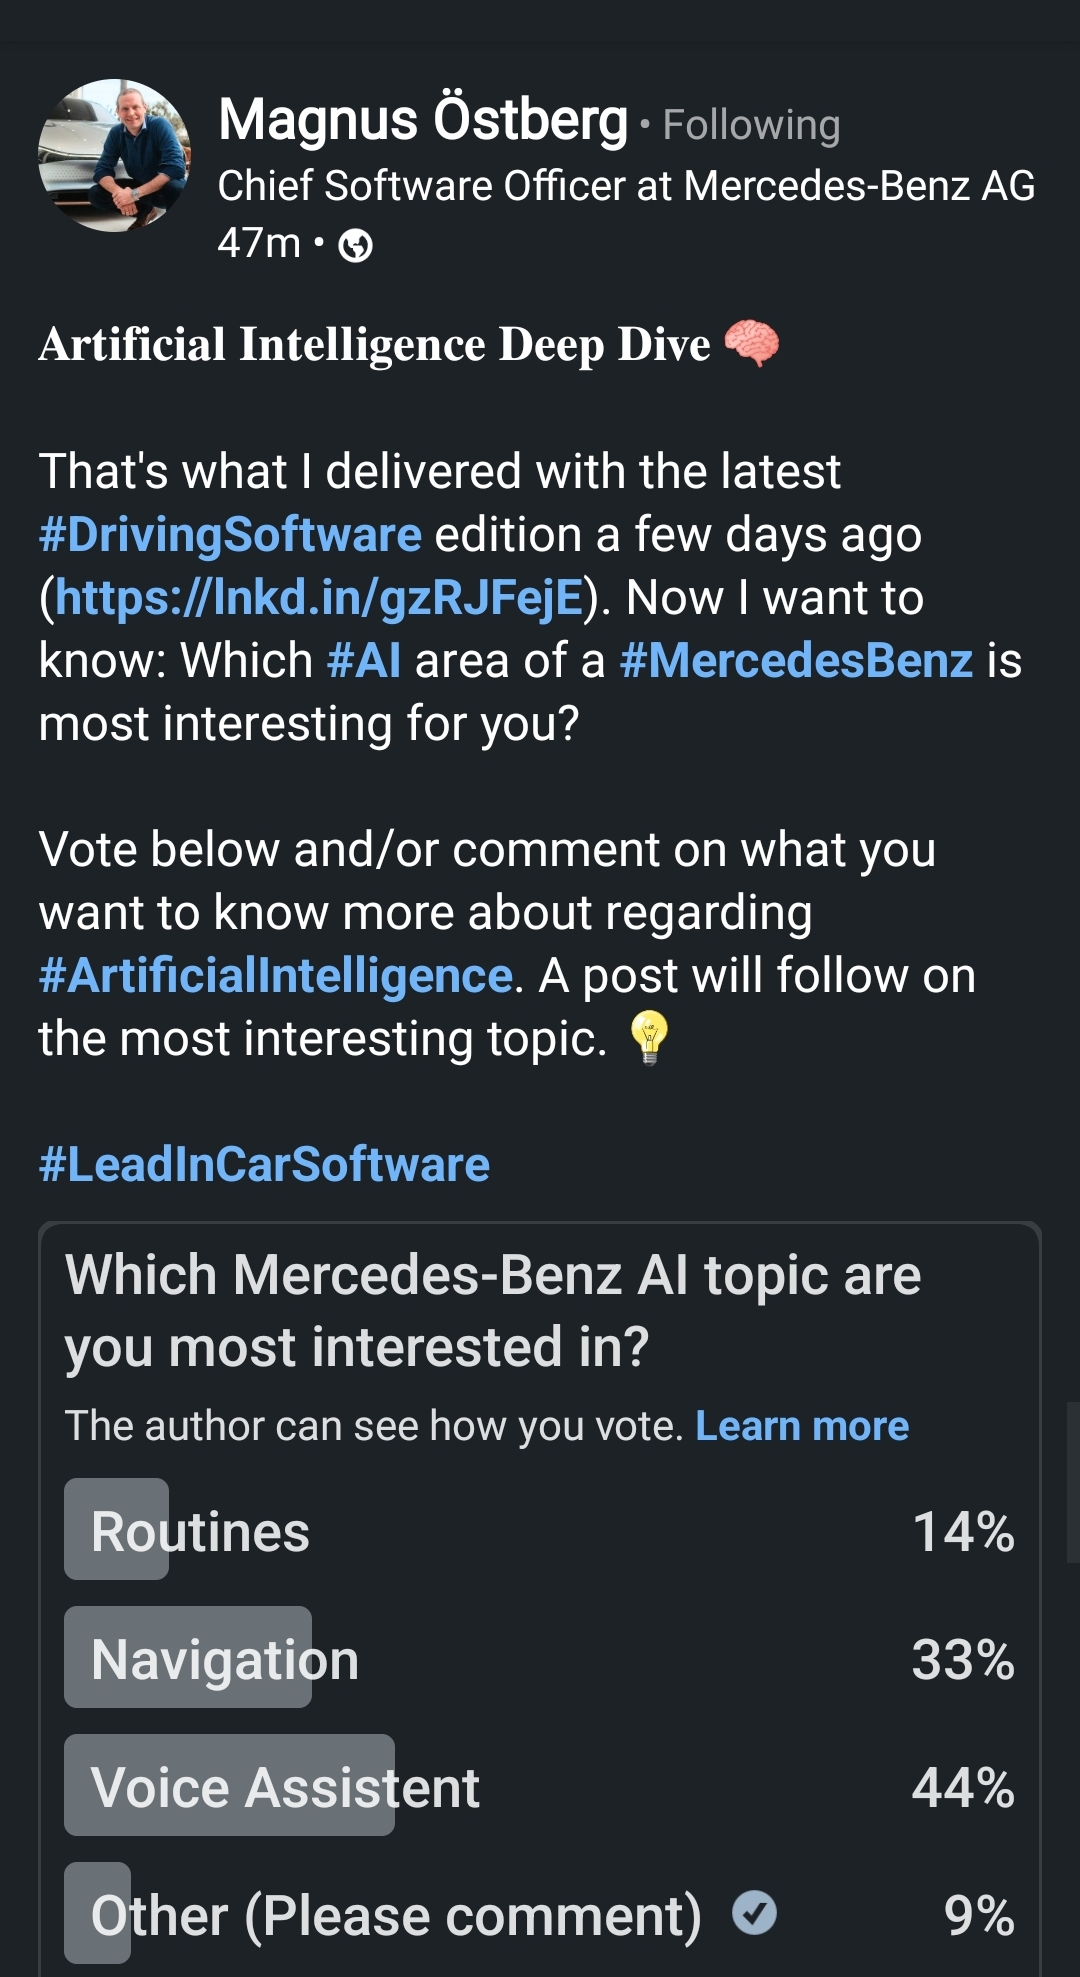Tap the Chief Software Officer headline text
This screenshot has height=1977, width=1080.
pos(626,186)
